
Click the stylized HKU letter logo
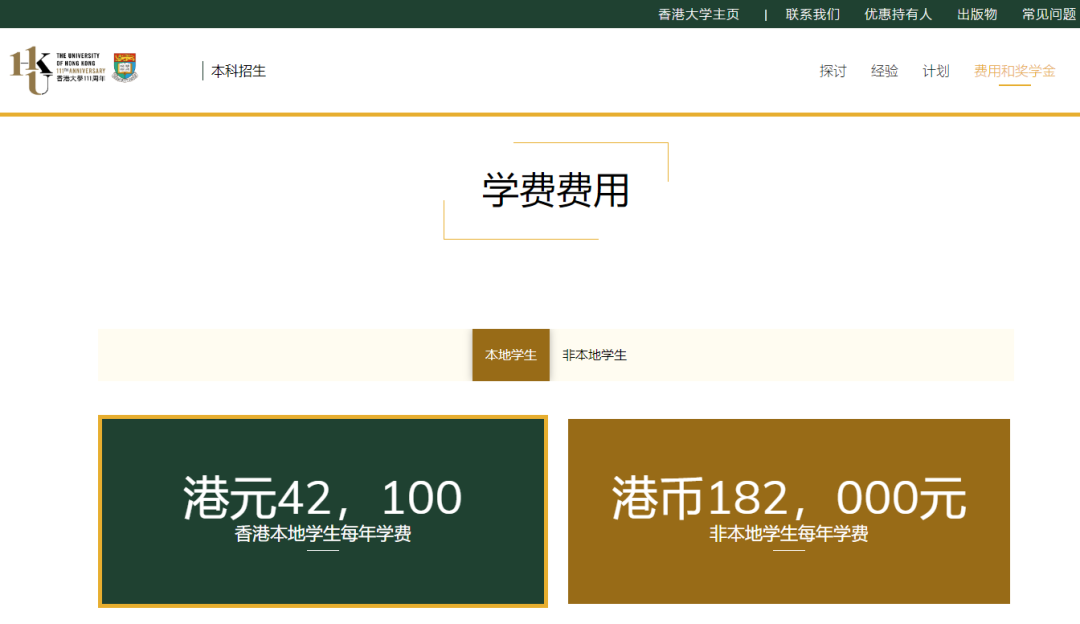click(x=30, y=65)
